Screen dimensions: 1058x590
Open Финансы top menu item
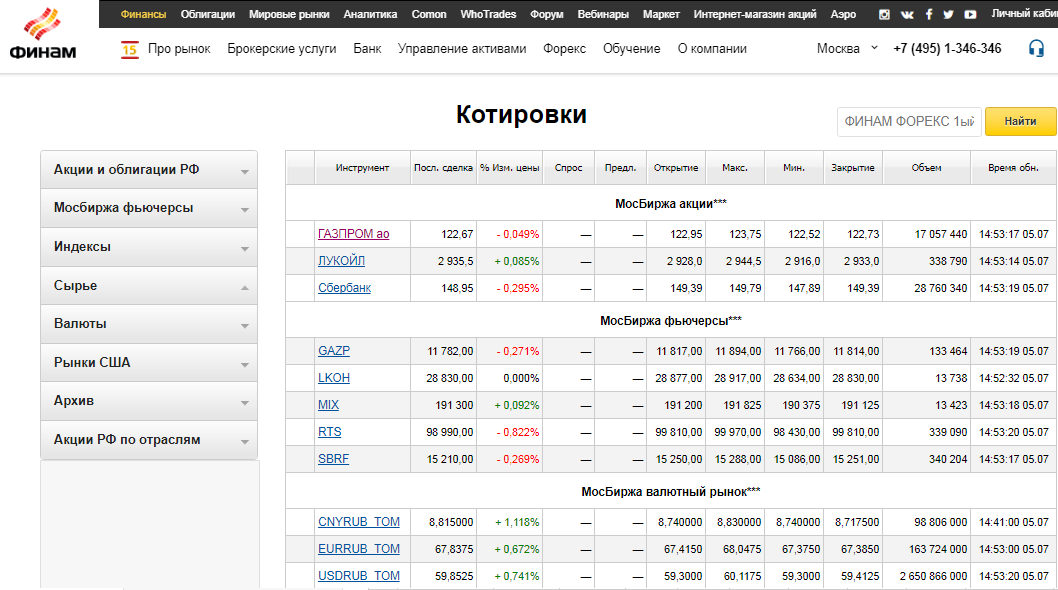[x=143, y=14]
